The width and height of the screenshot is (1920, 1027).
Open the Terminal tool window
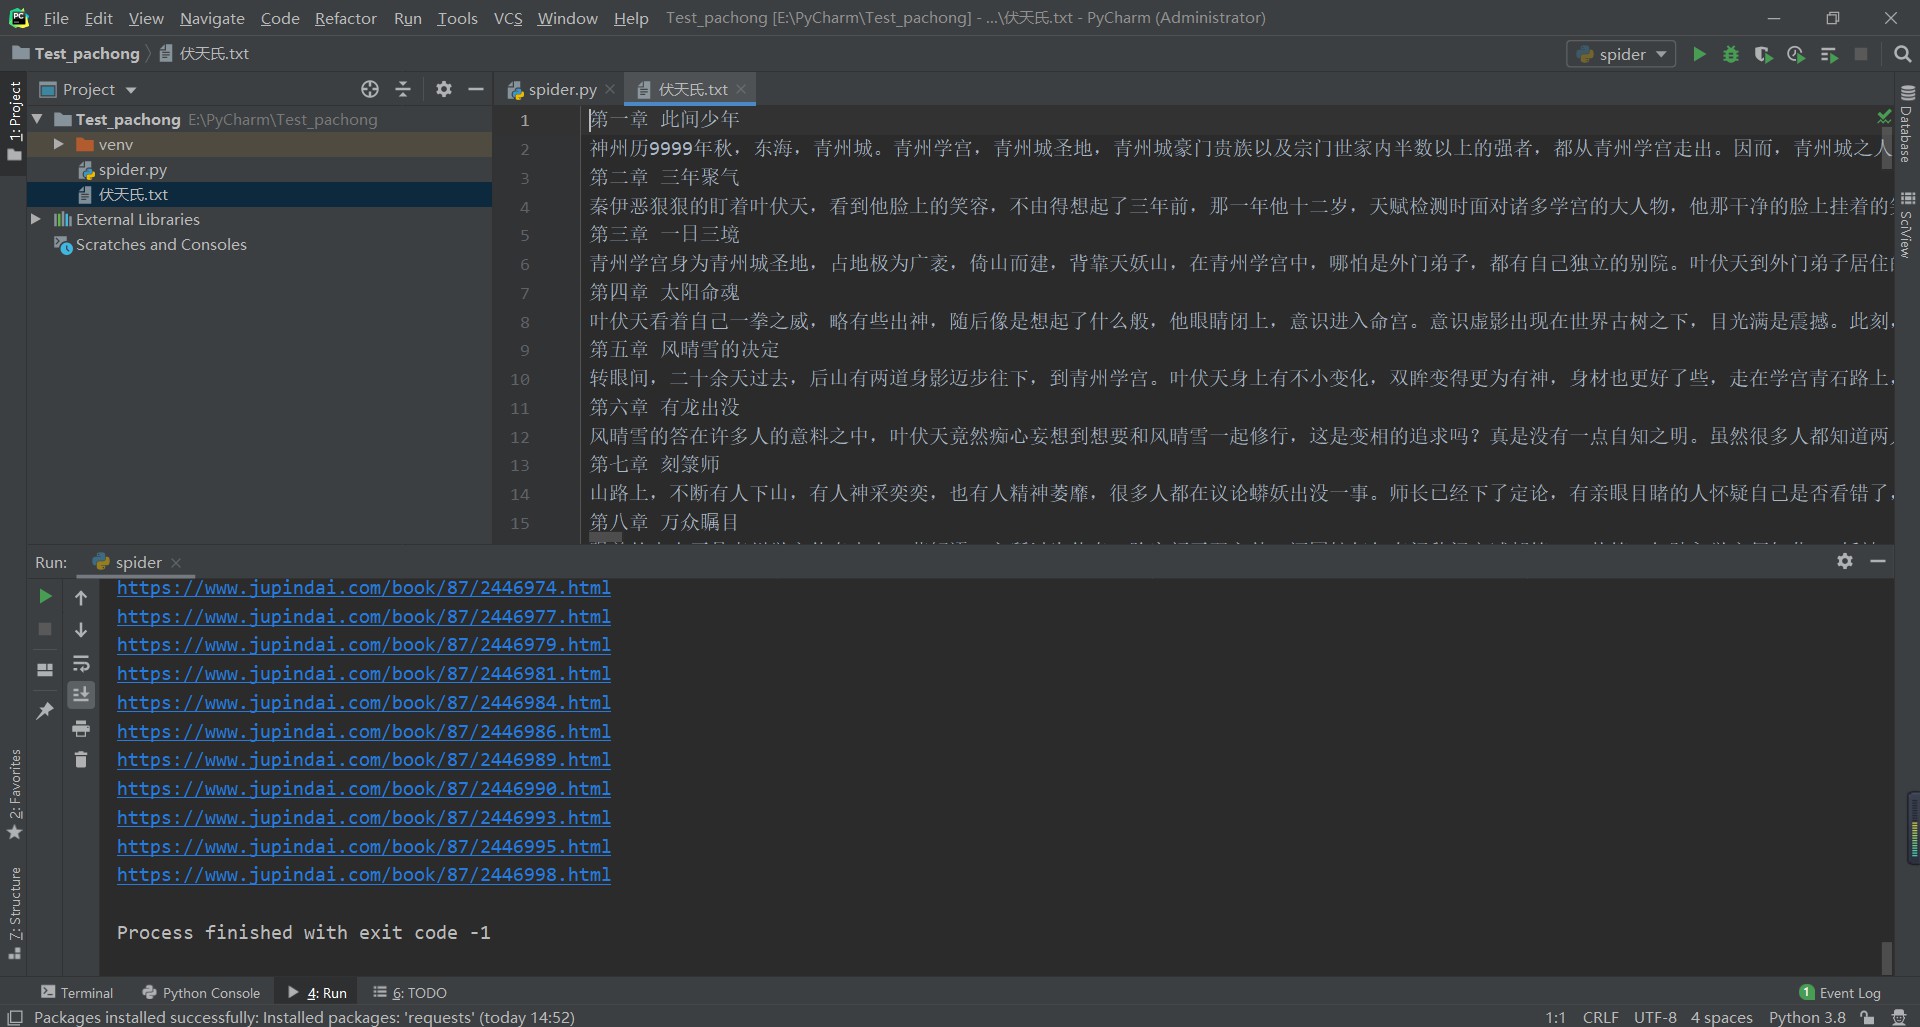coord(77,992)
